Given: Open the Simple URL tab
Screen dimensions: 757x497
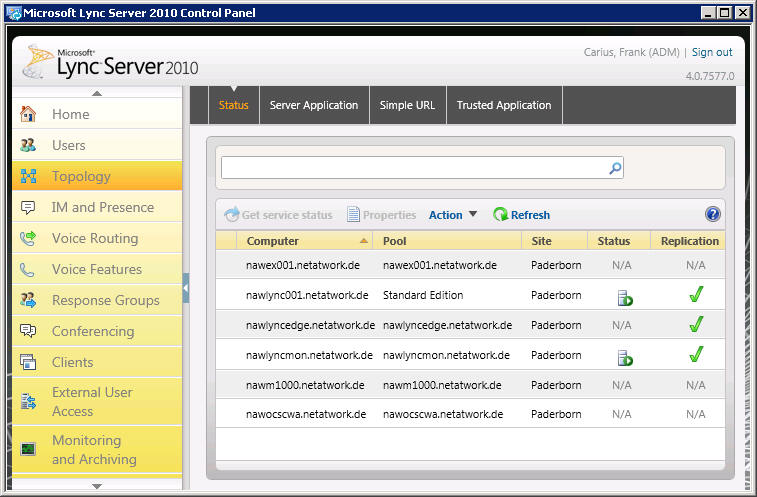Looking at the screenshot, I should tap(407, 105).
